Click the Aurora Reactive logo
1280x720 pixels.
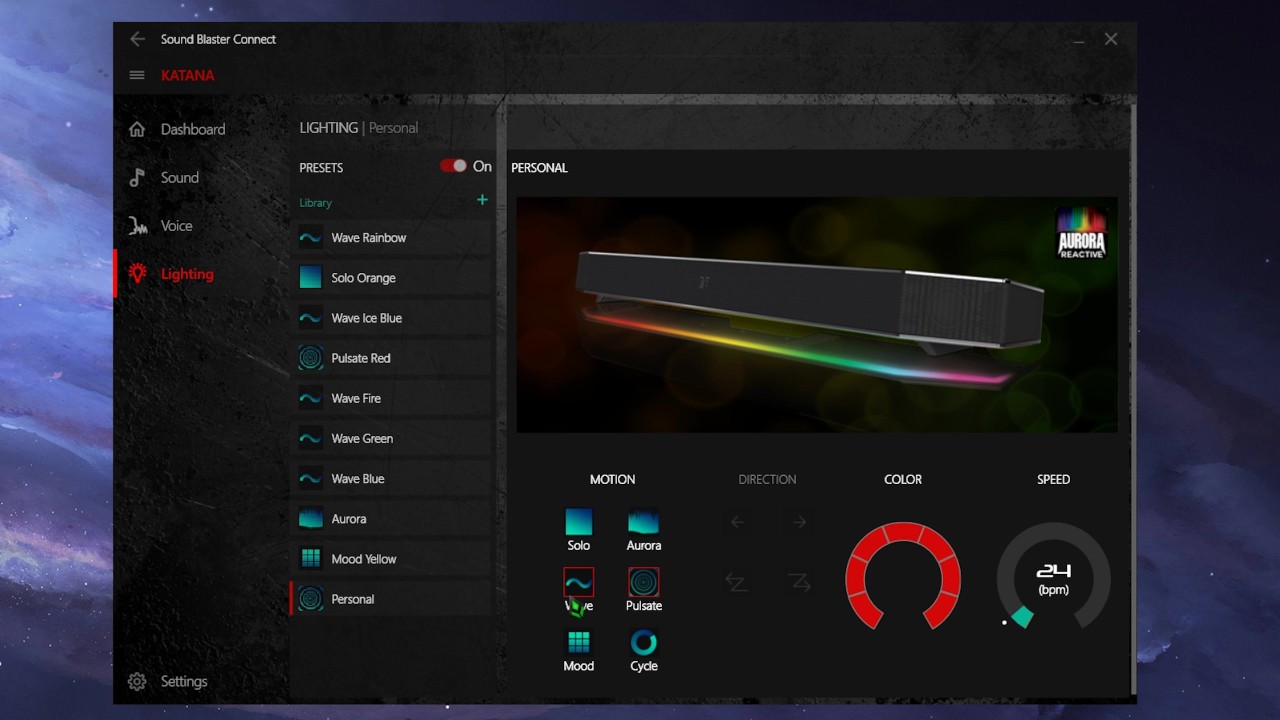click(1081, 234)
